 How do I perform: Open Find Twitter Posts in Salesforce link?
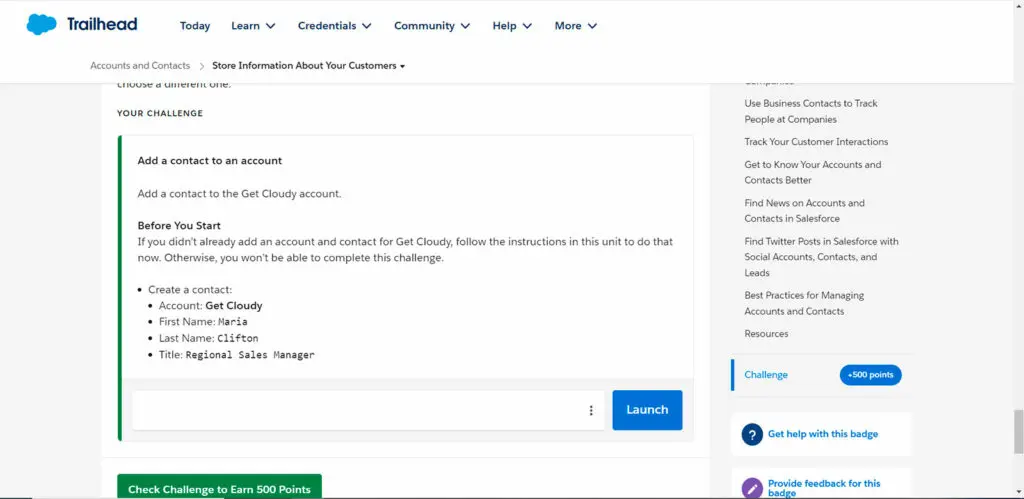(x=821, y=257)
